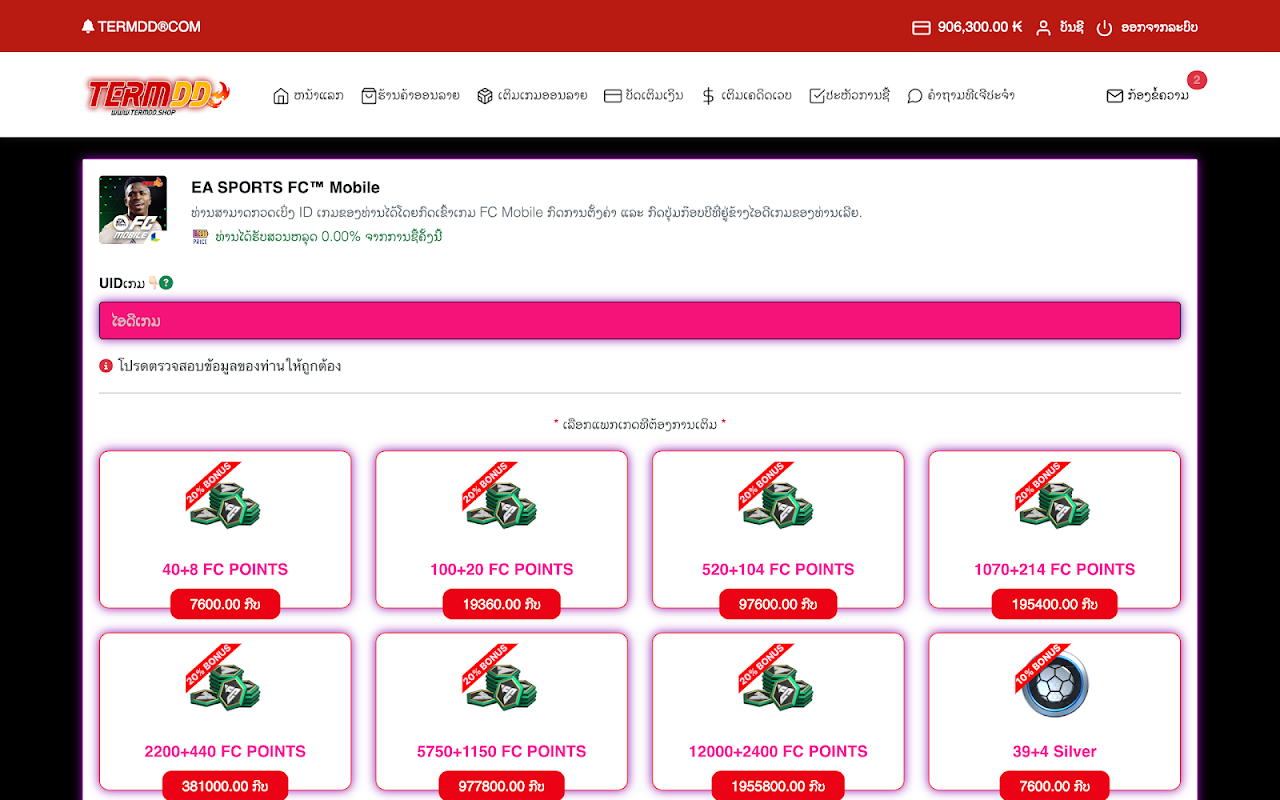Click the EA SPORTS FC Mobile game thumbnail
The image size is (1280, 800).
tap(133, 210)
